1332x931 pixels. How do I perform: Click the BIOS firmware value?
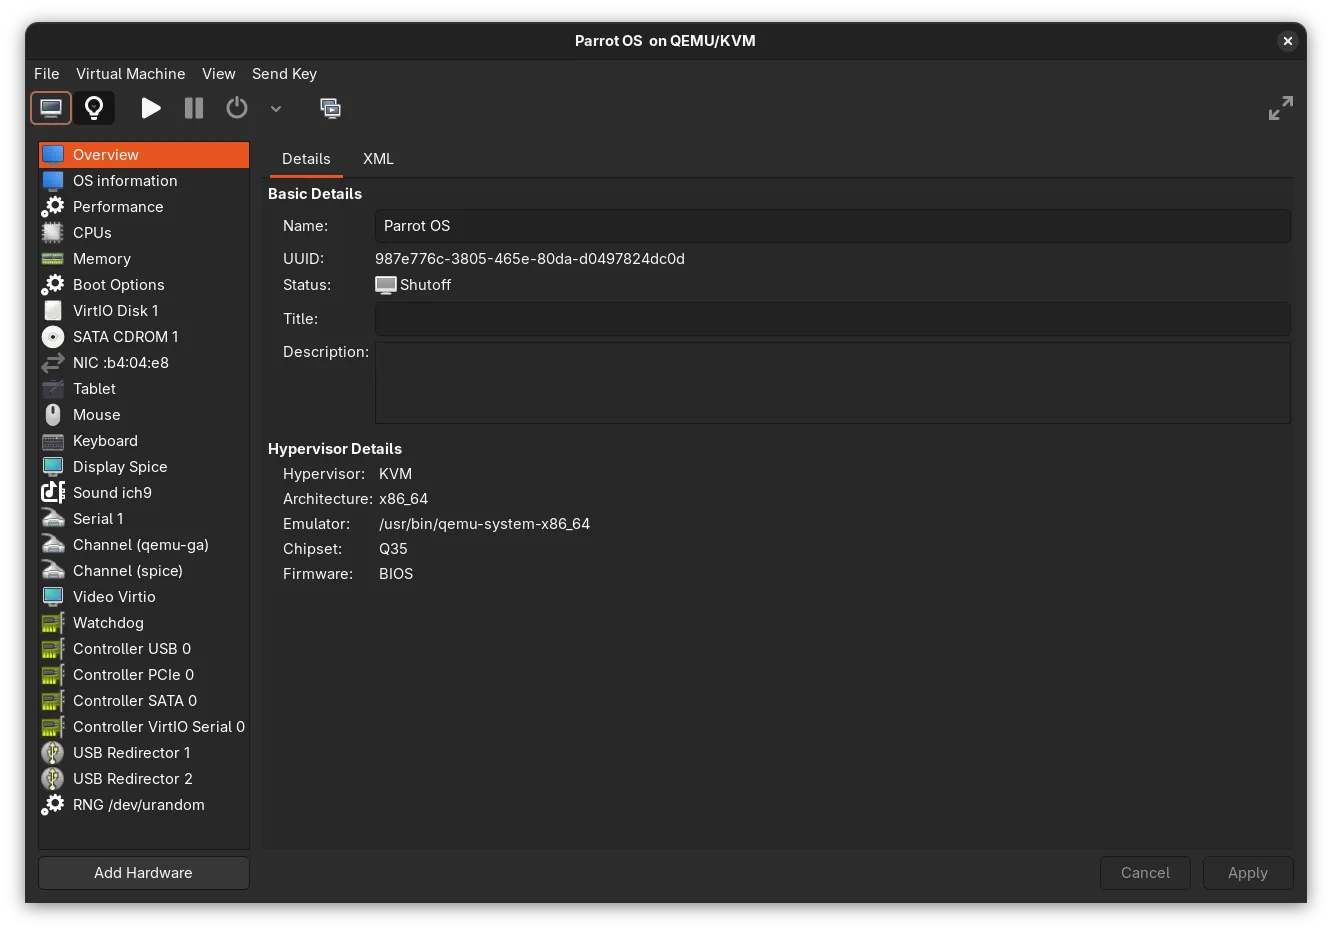click(x=396, y=574)
